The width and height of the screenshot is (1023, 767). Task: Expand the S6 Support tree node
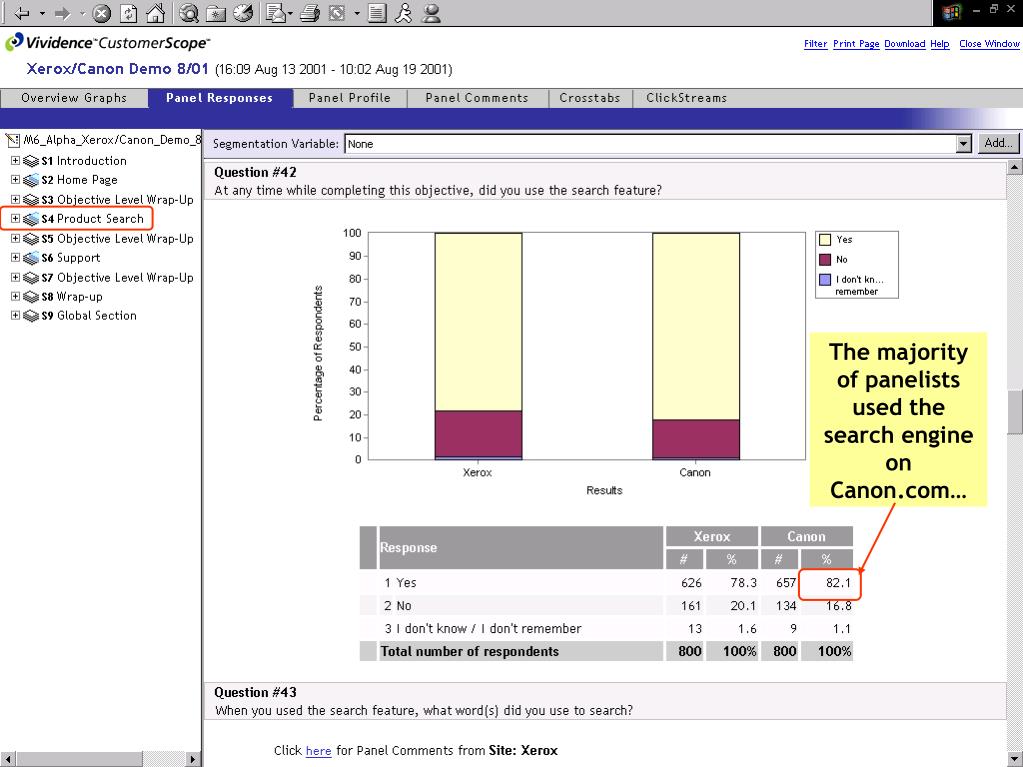point(16,258)
